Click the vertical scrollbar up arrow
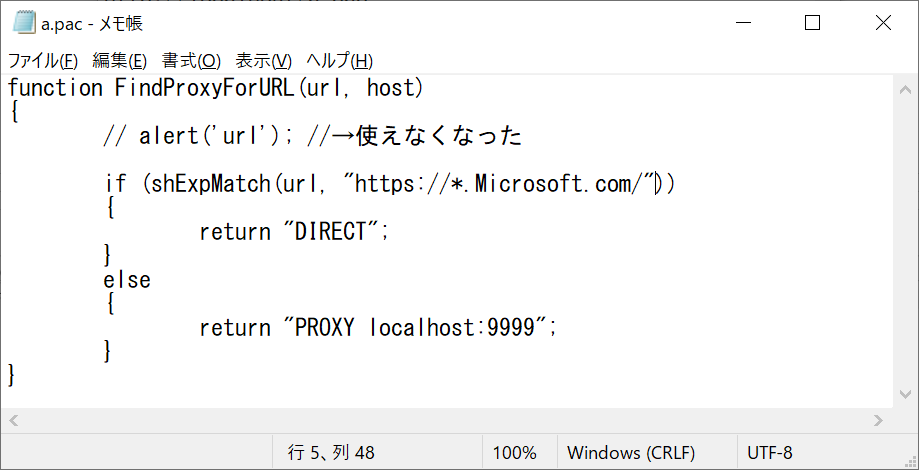Screen dimensions: 919x470 coord(905,90)
